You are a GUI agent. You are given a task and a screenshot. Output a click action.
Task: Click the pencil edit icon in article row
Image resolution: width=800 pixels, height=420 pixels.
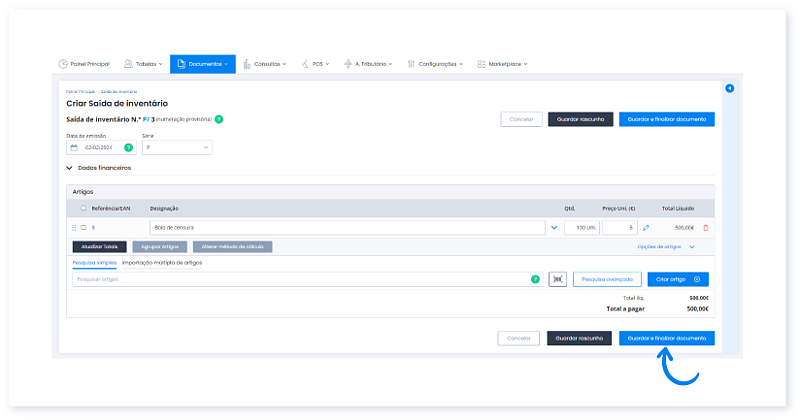click(646, 228)
